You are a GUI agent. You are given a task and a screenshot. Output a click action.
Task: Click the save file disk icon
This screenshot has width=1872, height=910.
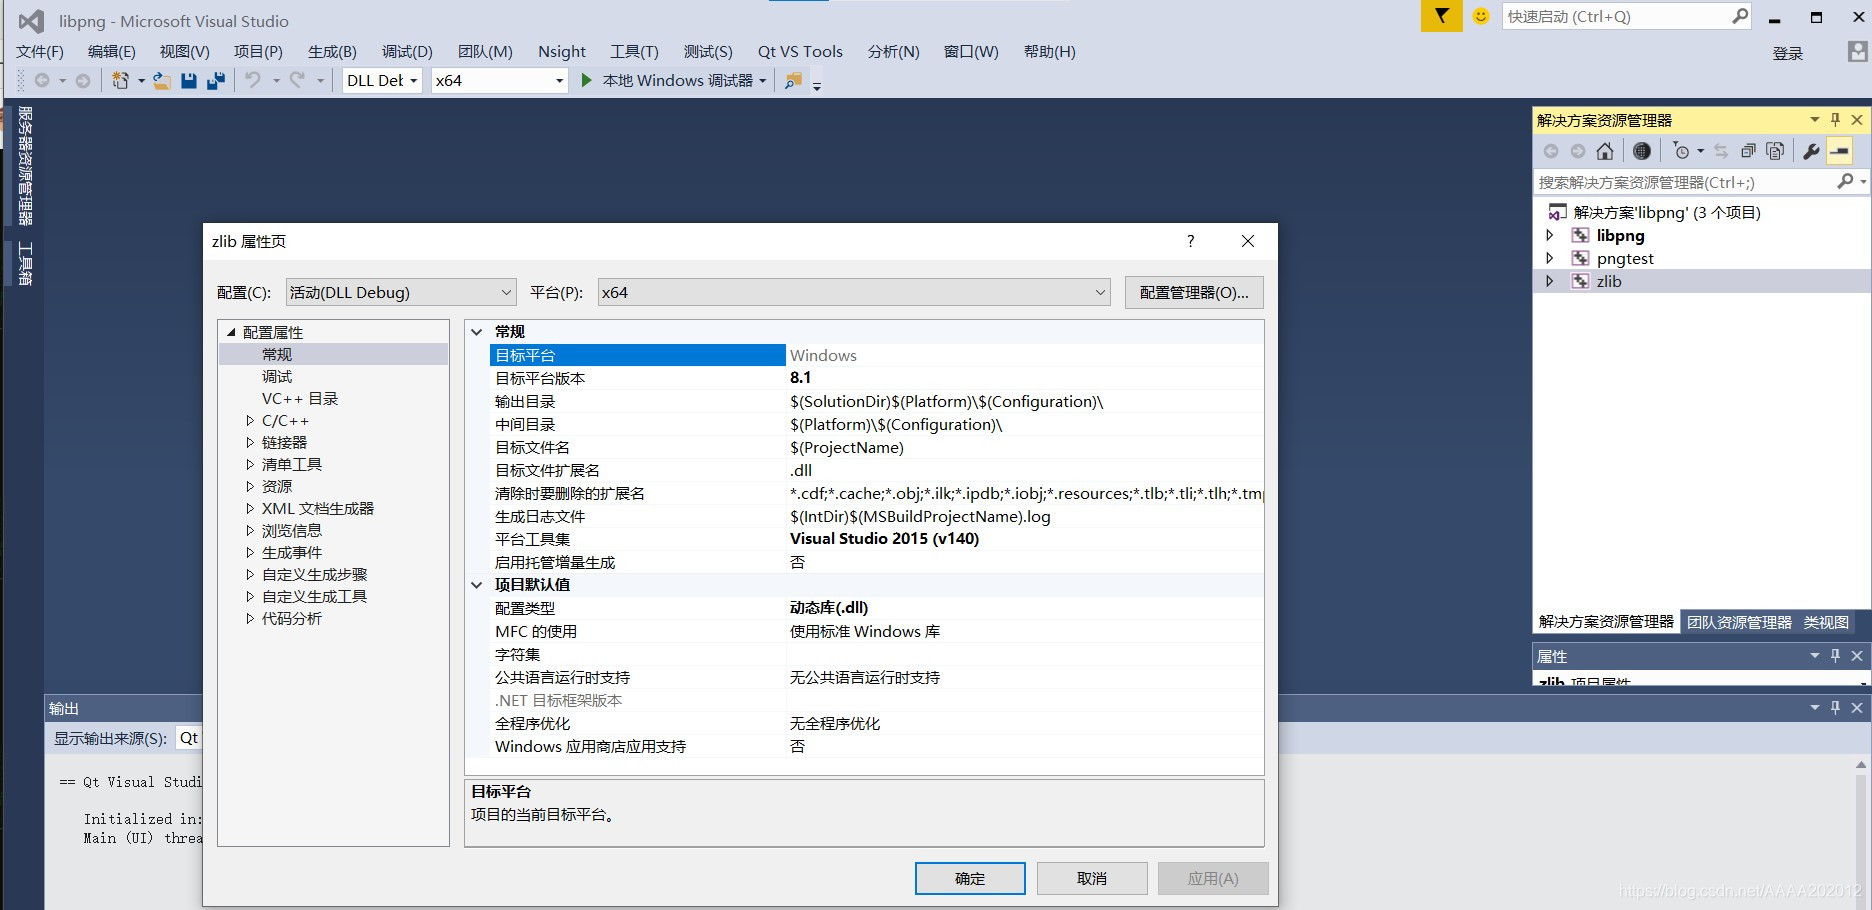pos(189,81)
